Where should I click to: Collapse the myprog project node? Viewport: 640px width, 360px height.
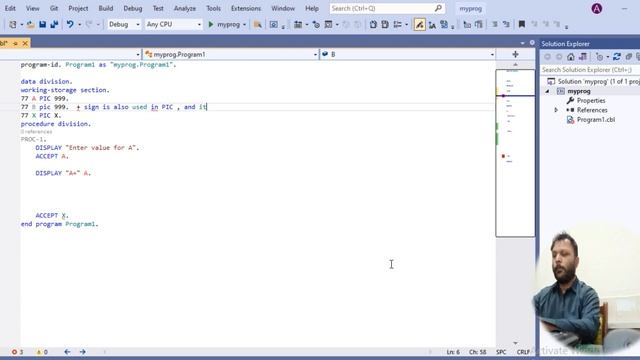point(547,91)
